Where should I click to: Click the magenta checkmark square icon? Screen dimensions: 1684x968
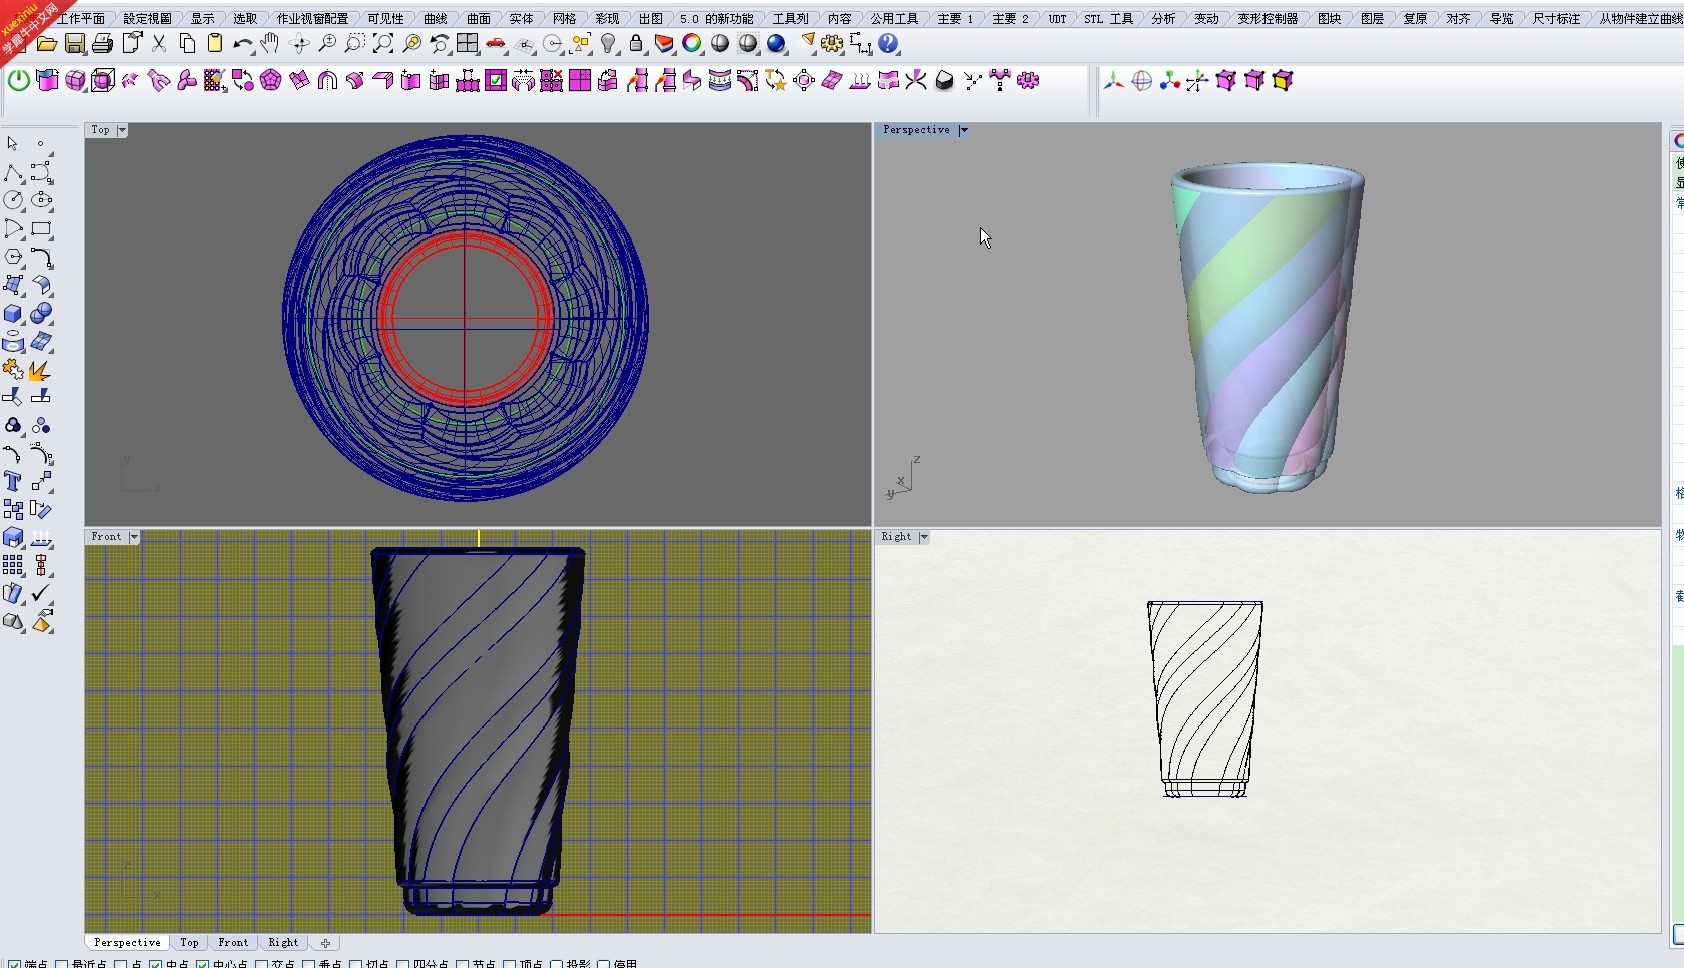coord(496,81)
